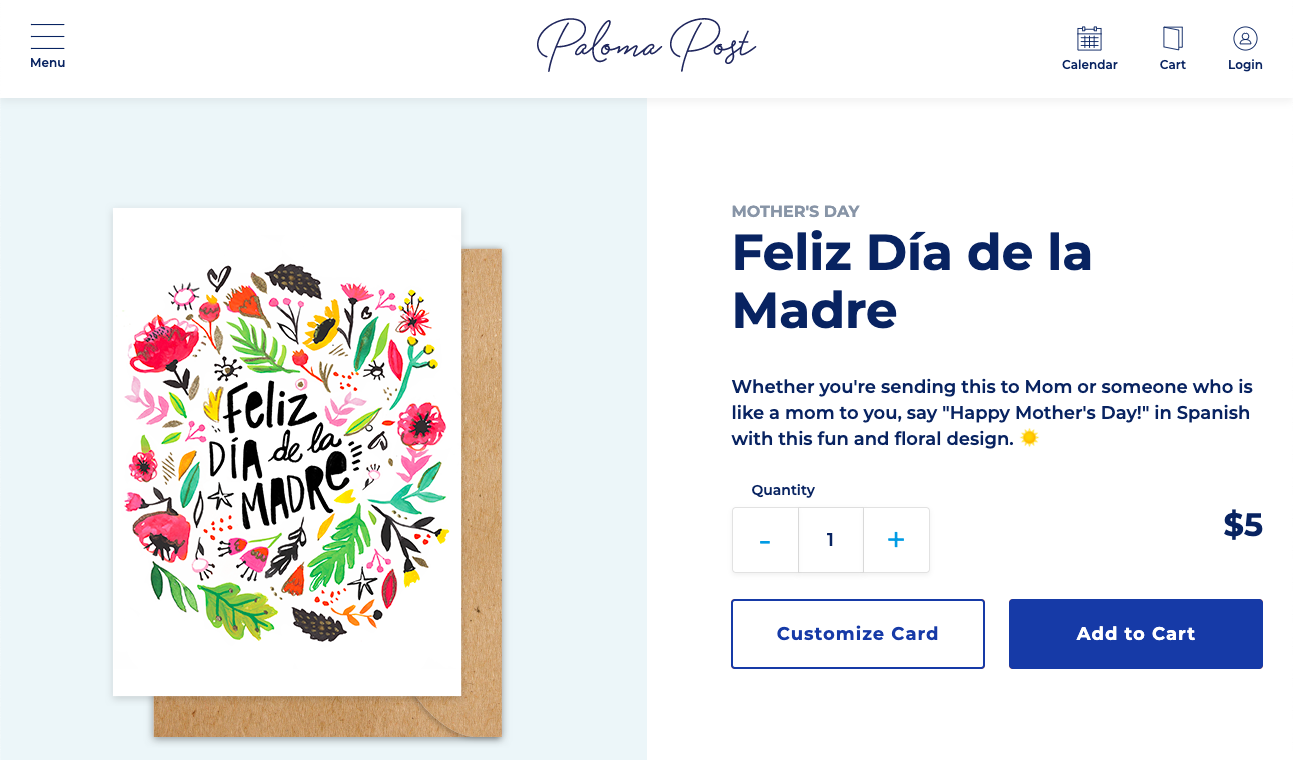This screenshot has height=760, width=1293.
Task: Click the Cart label text
Action: 1172,64
